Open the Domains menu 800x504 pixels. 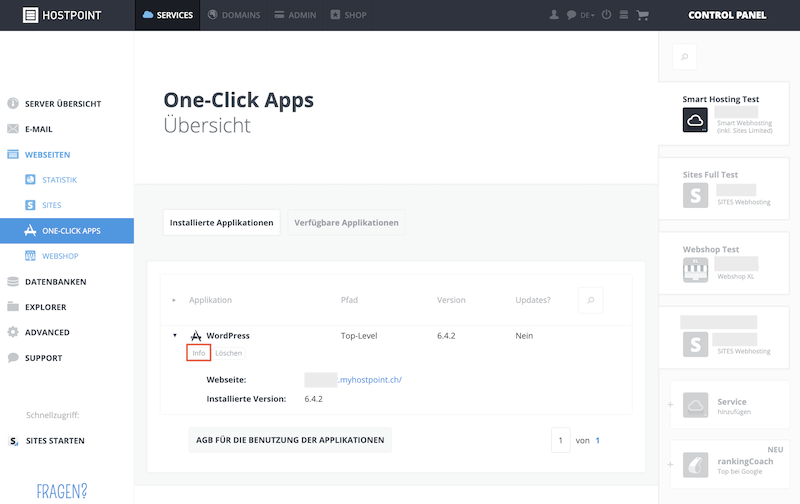234,15
